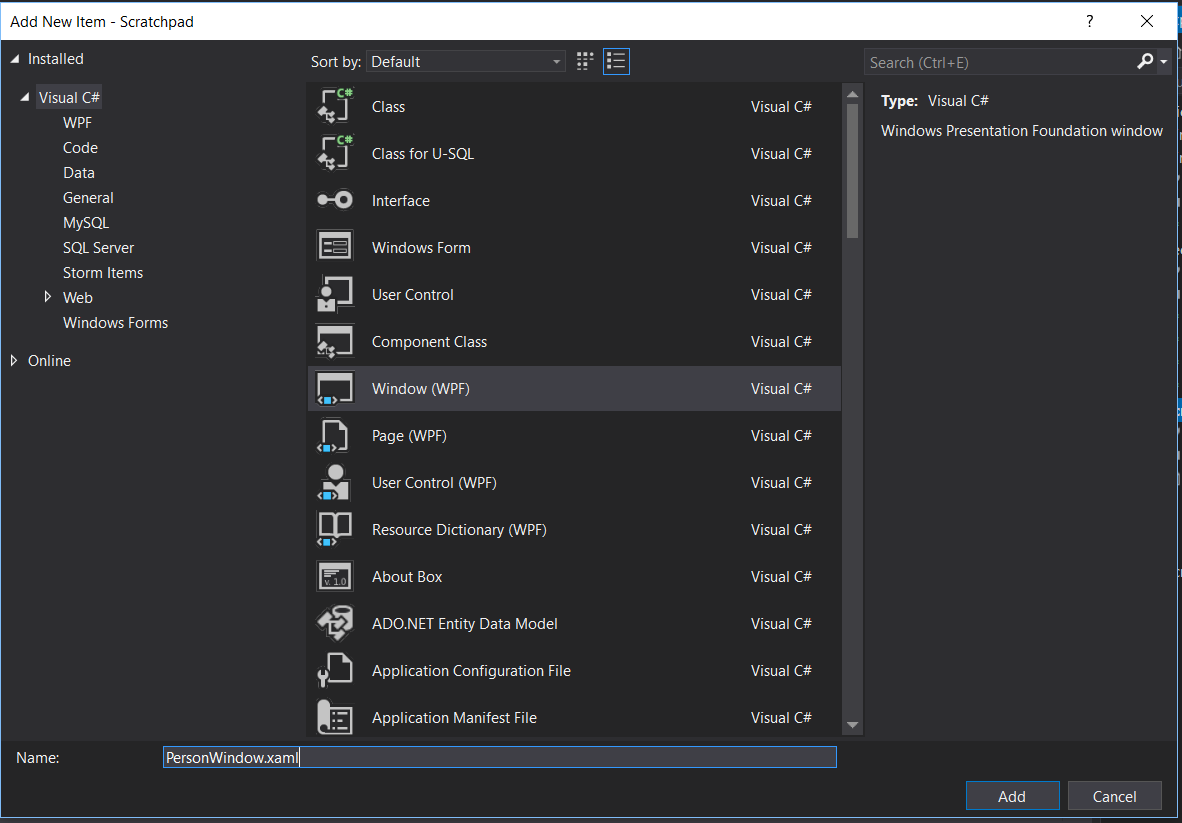The image size is (1182, 823).
Task: Click the template list scrollbar thumb
Action: [x=853, y=171]
